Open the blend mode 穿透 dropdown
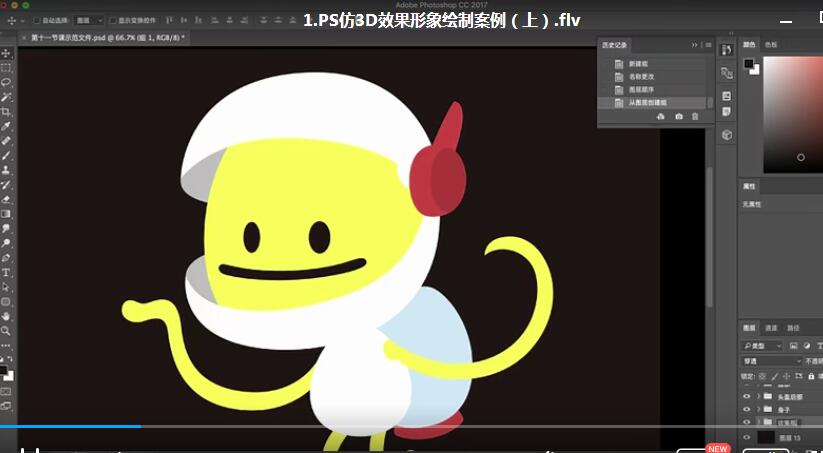The height and width of the screenshot is (453, 823). (x=772, y=360)
